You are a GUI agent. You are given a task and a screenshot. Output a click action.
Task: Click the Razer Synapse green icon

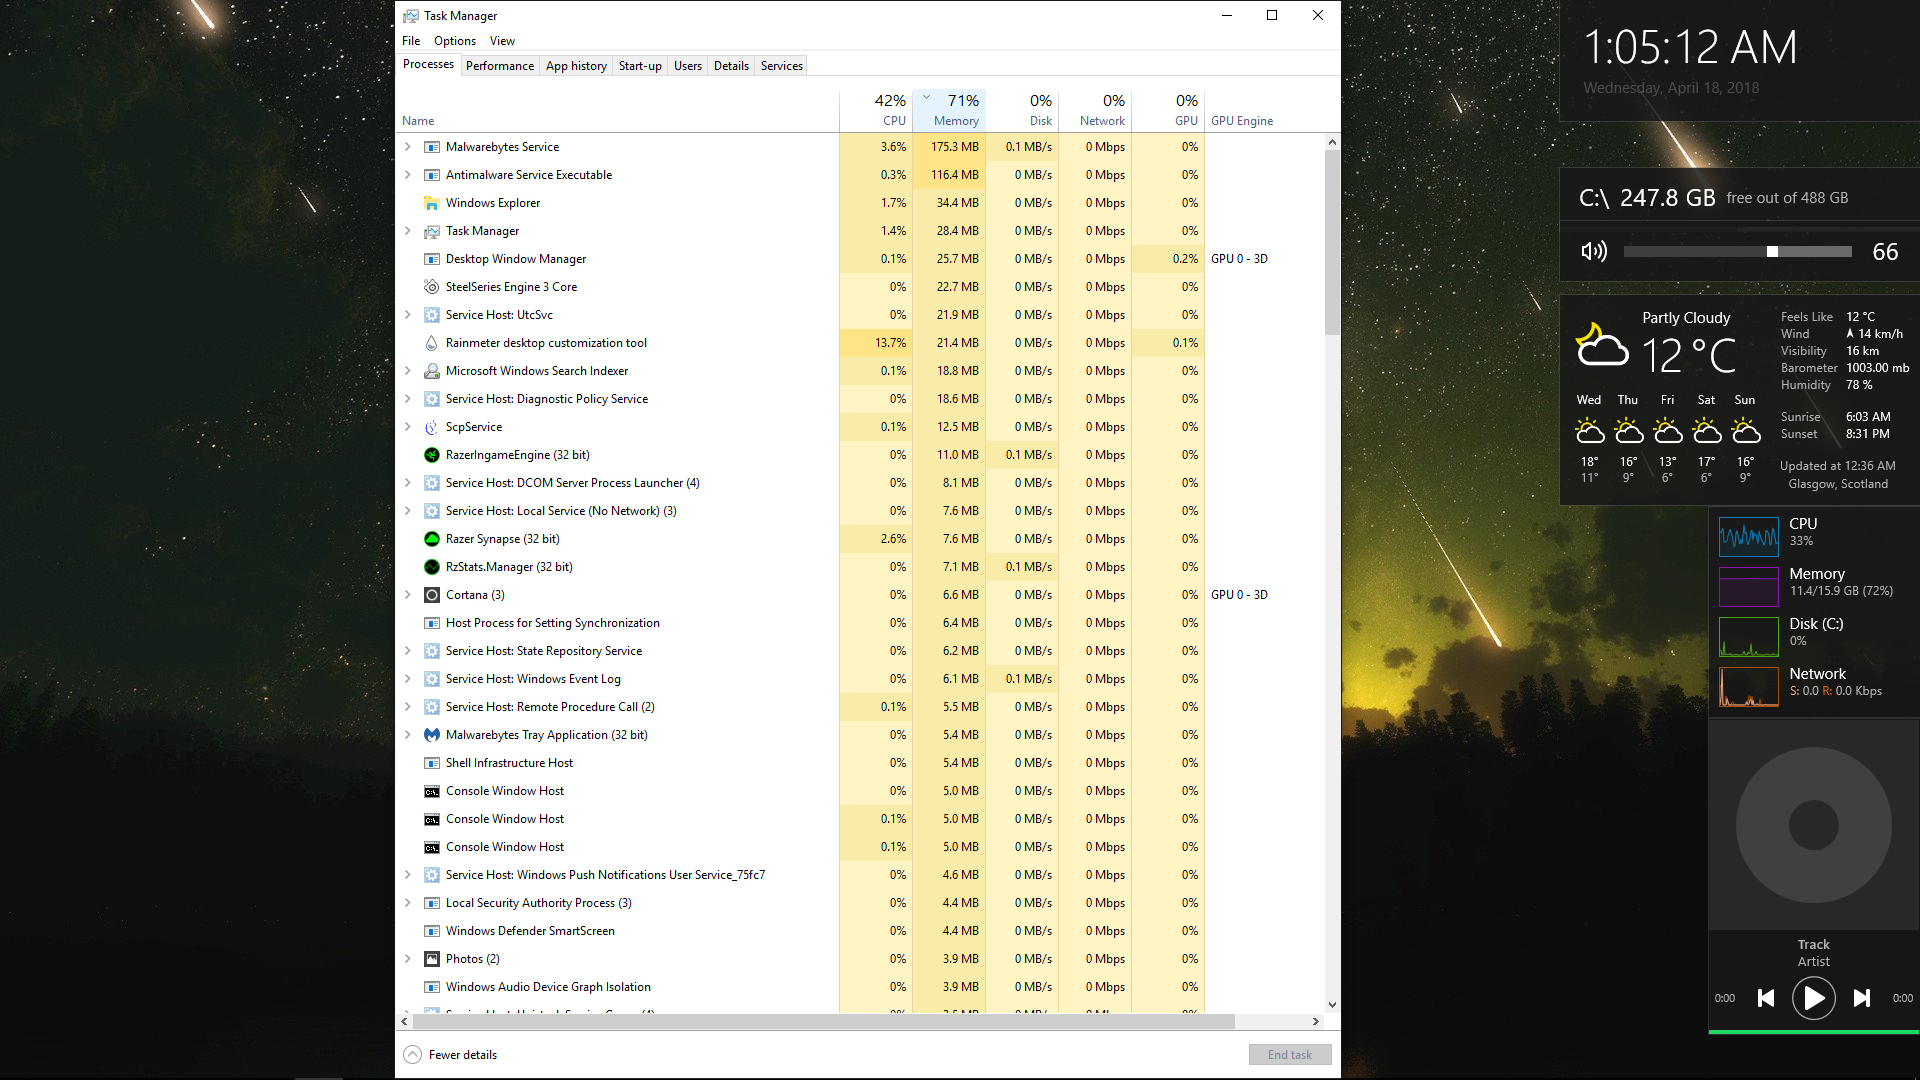pyautogui.click(x=432, y=539)
